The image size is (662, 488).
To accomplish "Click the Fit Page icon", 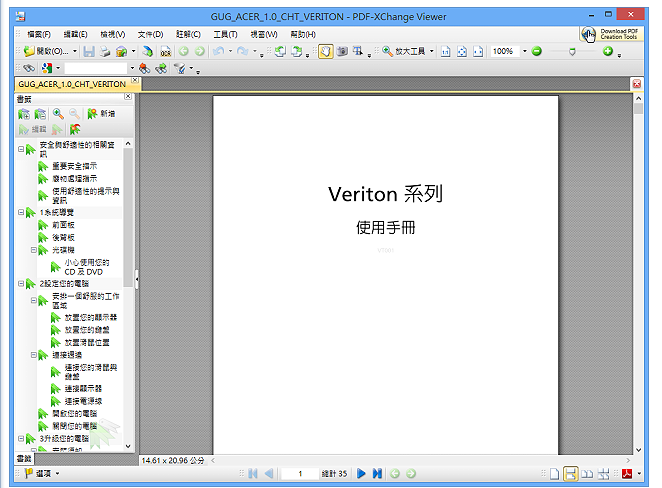I will [x=462, y=52].
